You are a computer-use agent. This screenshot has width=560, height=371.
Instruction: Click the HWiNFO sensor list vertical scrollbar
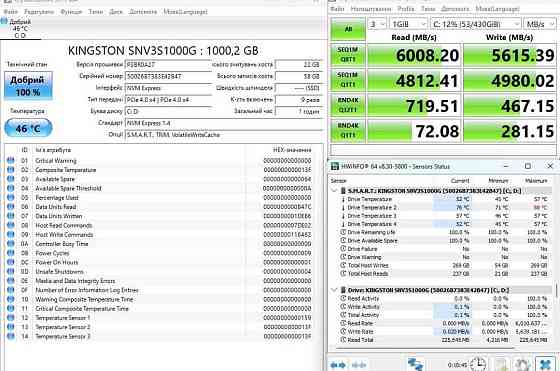point(556,290)
